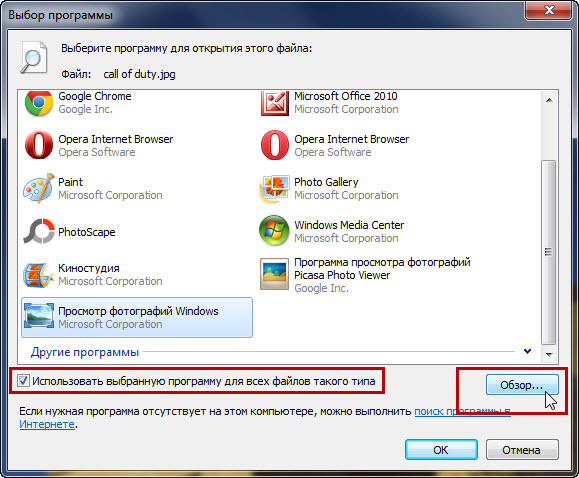Confirm with the OK button

[441, 450]
